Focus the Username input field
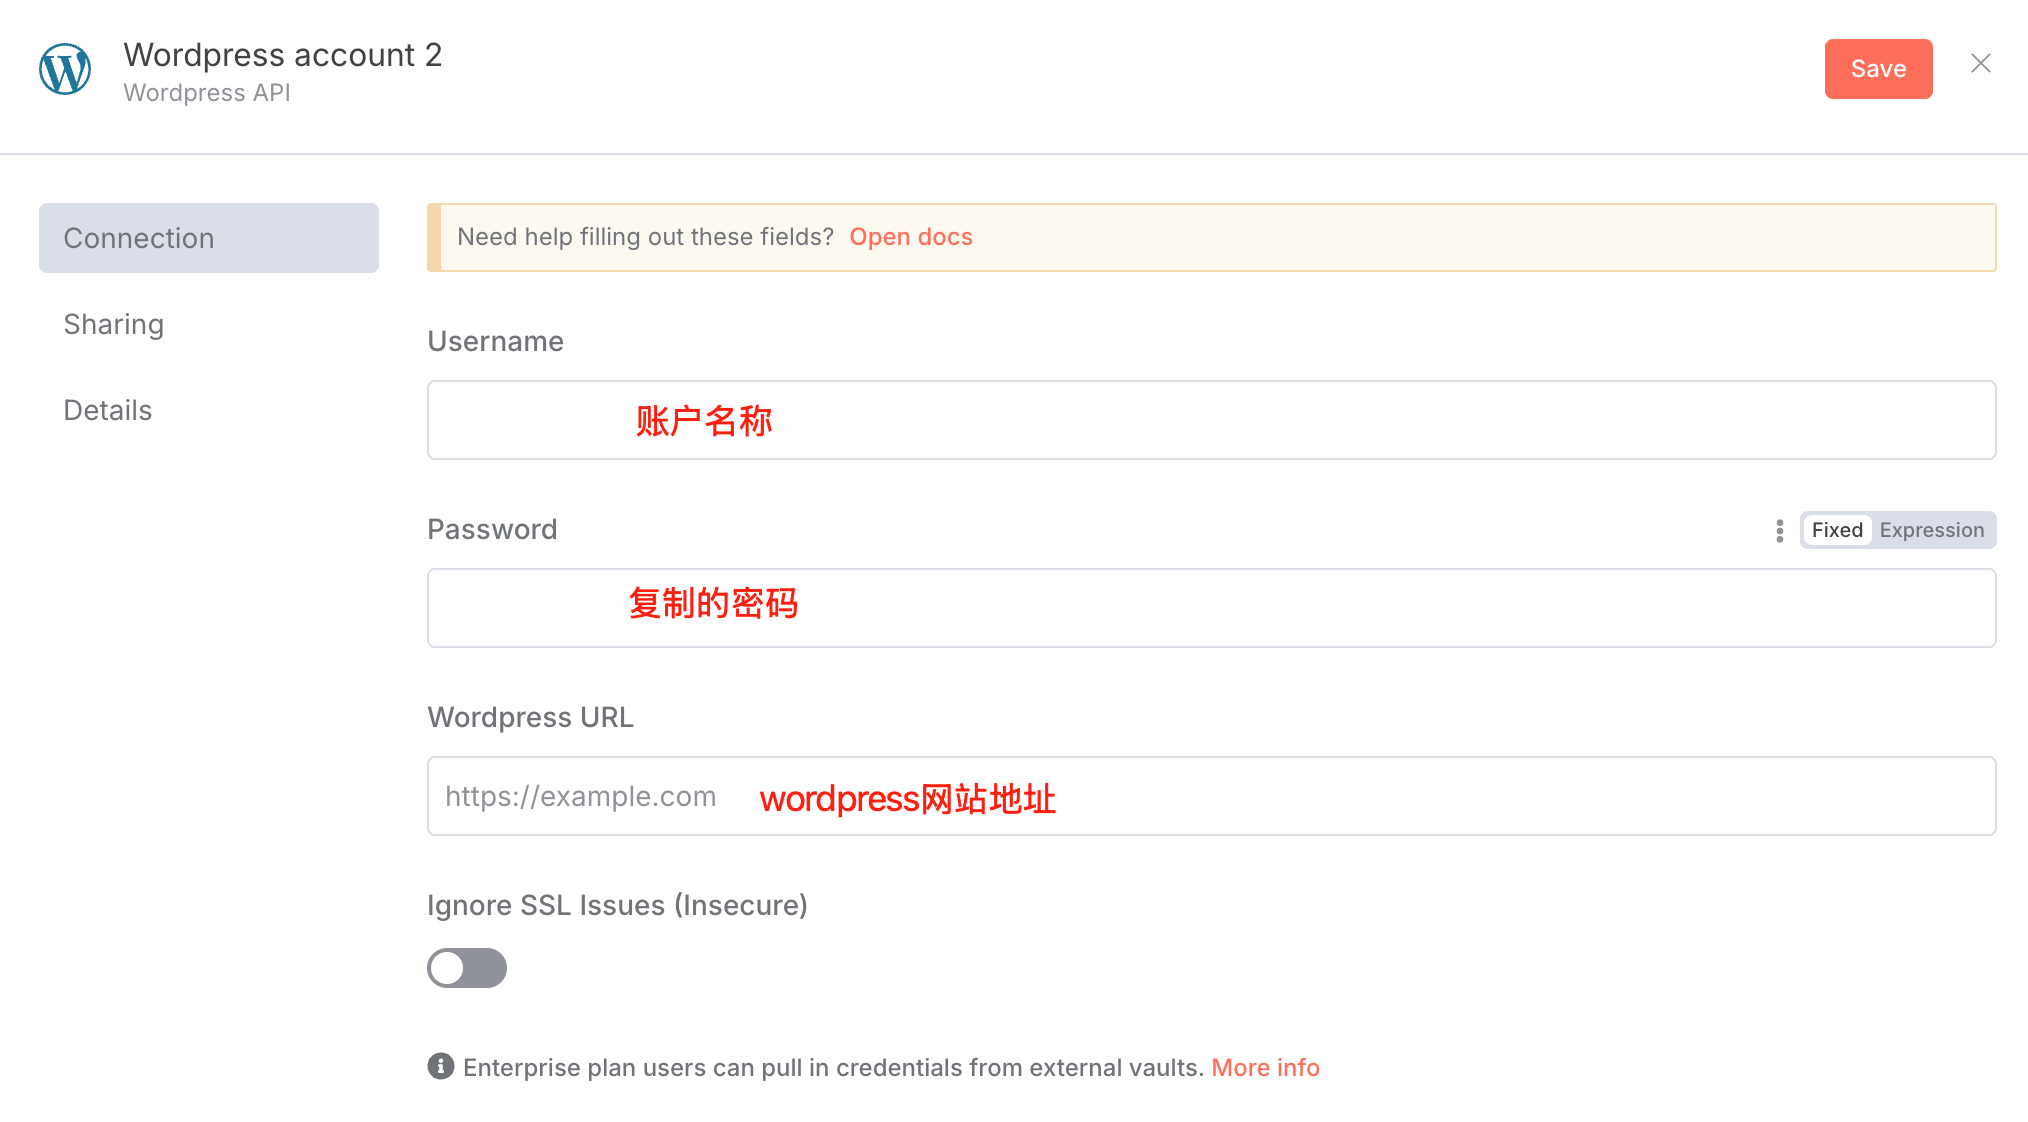 [1212, 420]
